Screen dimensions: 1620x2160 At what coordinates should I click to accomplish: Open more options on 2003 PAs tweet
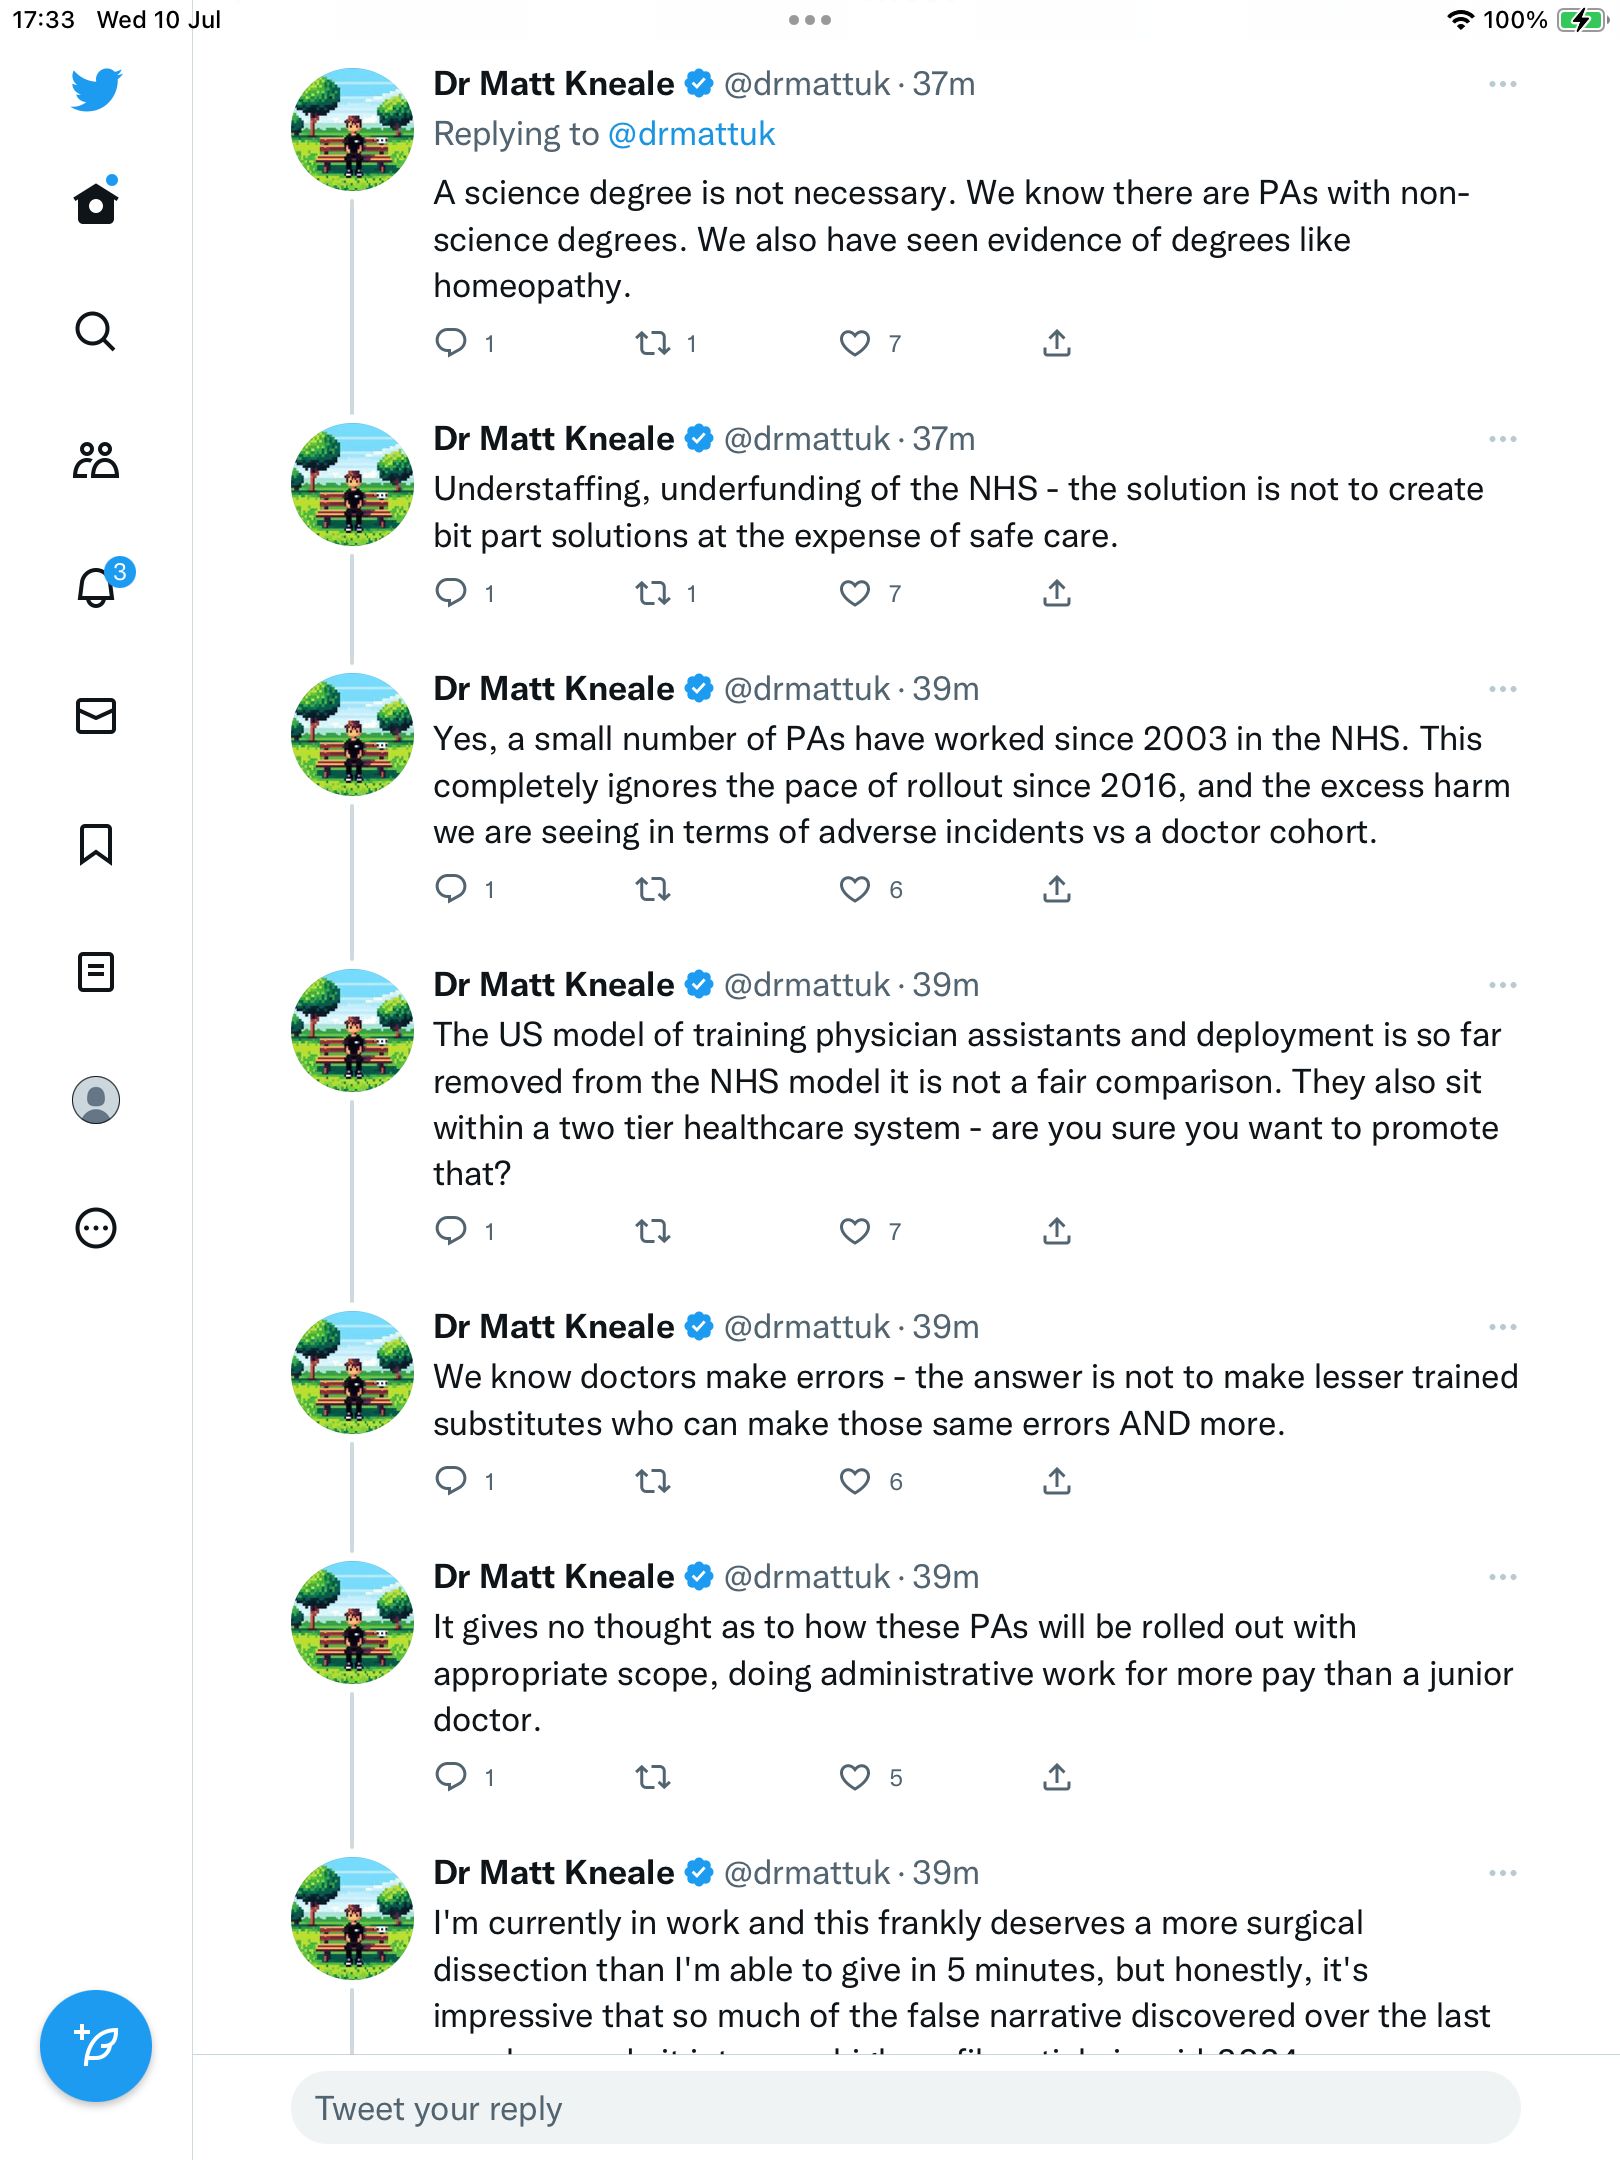tap(1502, 690)
